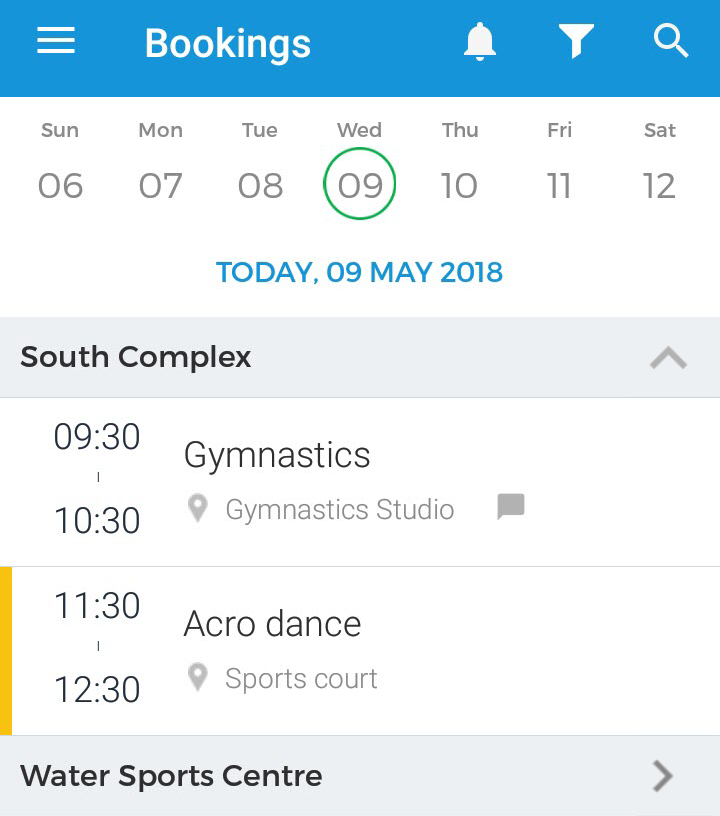Select circled Wednesday 09 date
Screen dimensions: 720x816
[x=359, y=184]
